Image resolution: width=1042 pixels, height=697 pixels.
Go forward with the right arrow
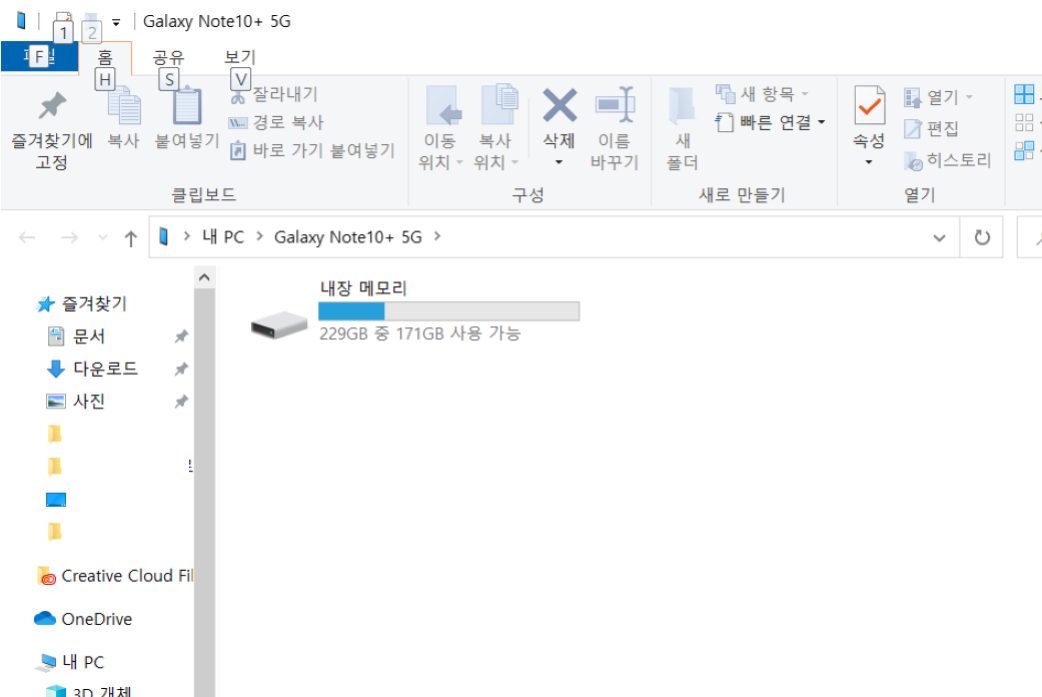click(x=69, y=237)
